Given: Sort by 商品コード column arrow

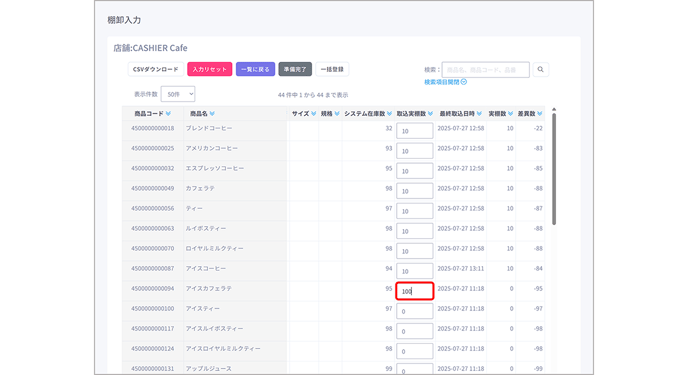Looking at the screenshot, I should point(168,114).
